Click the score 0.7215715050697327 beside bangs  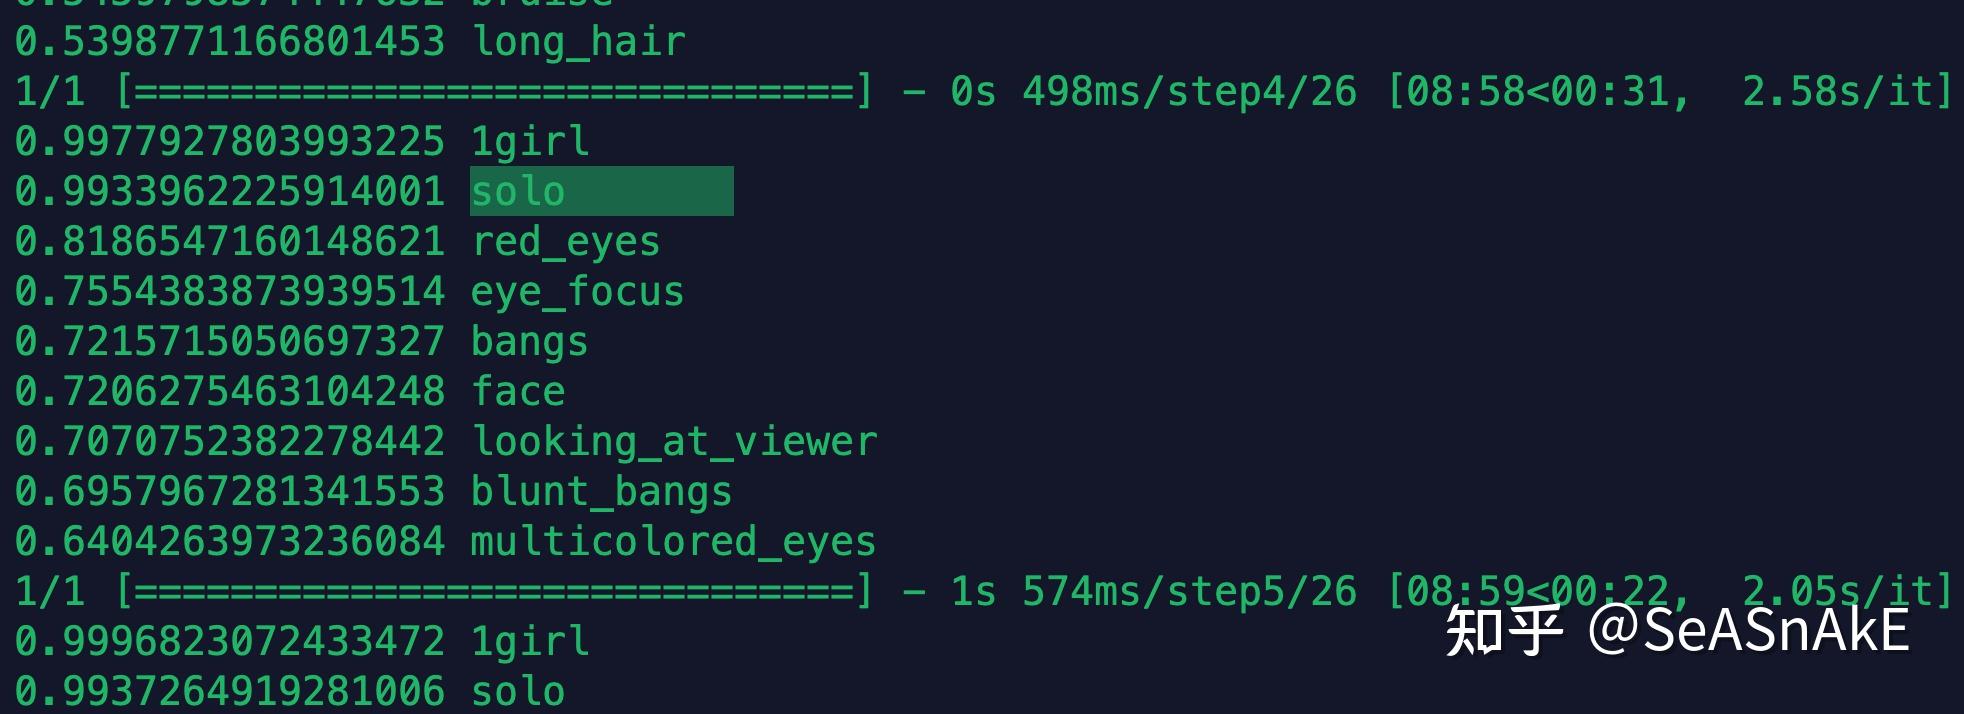point(229,341)
